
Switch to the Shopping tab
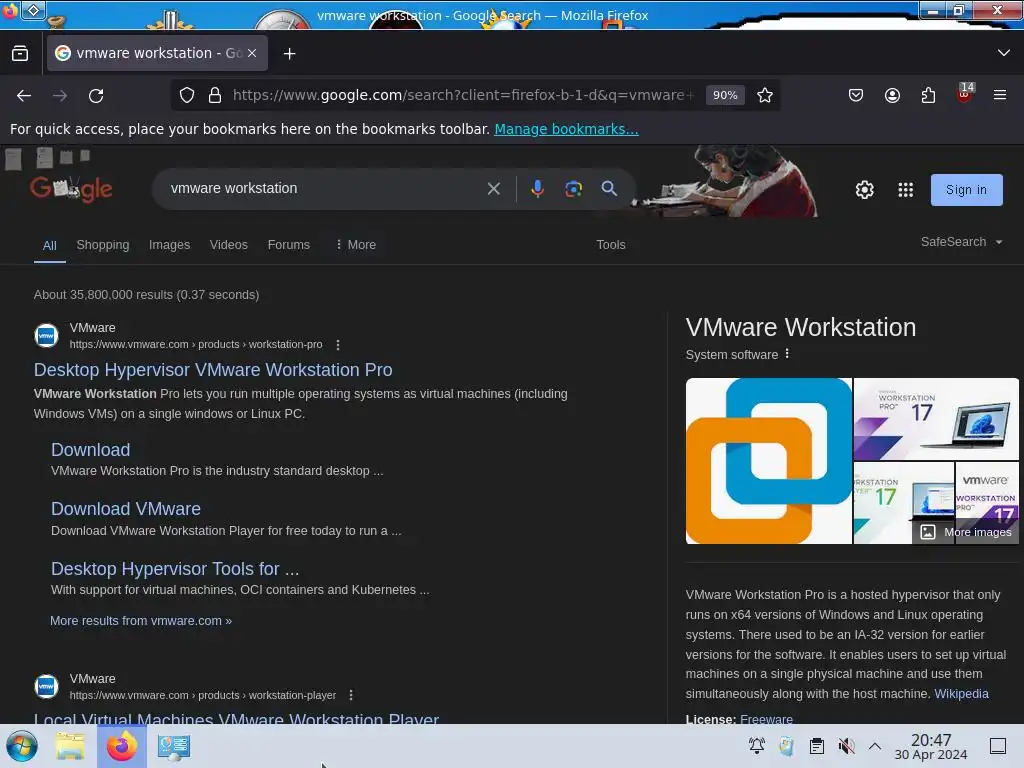(103, 245)
